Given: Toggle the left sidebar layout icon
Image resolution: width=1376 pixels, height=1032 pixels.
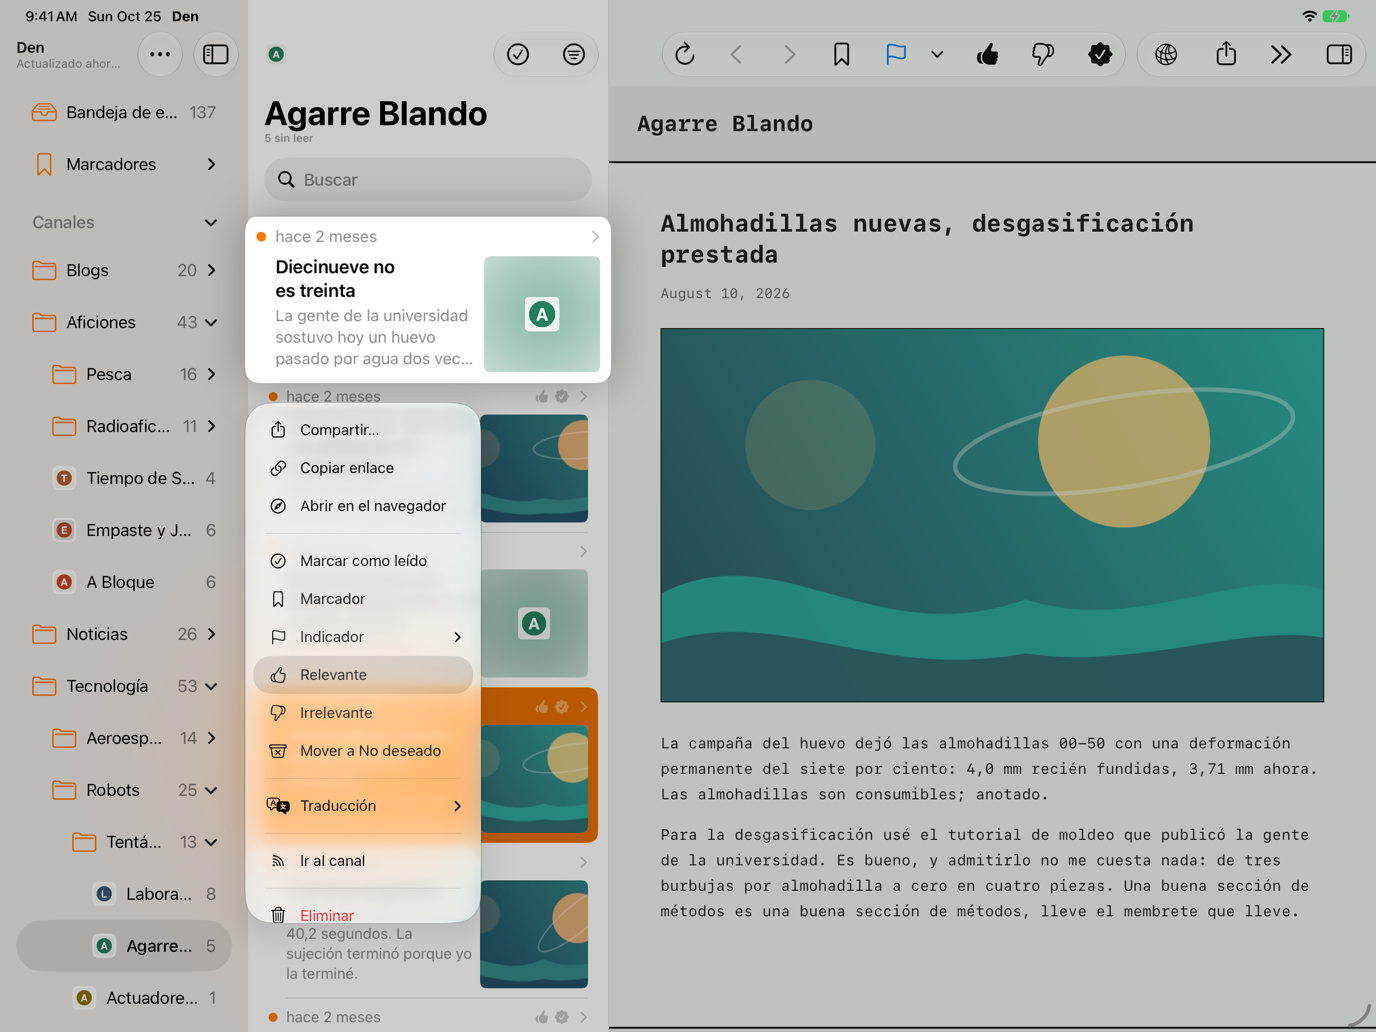Looking at the screenshot, I should pos(216,54).
